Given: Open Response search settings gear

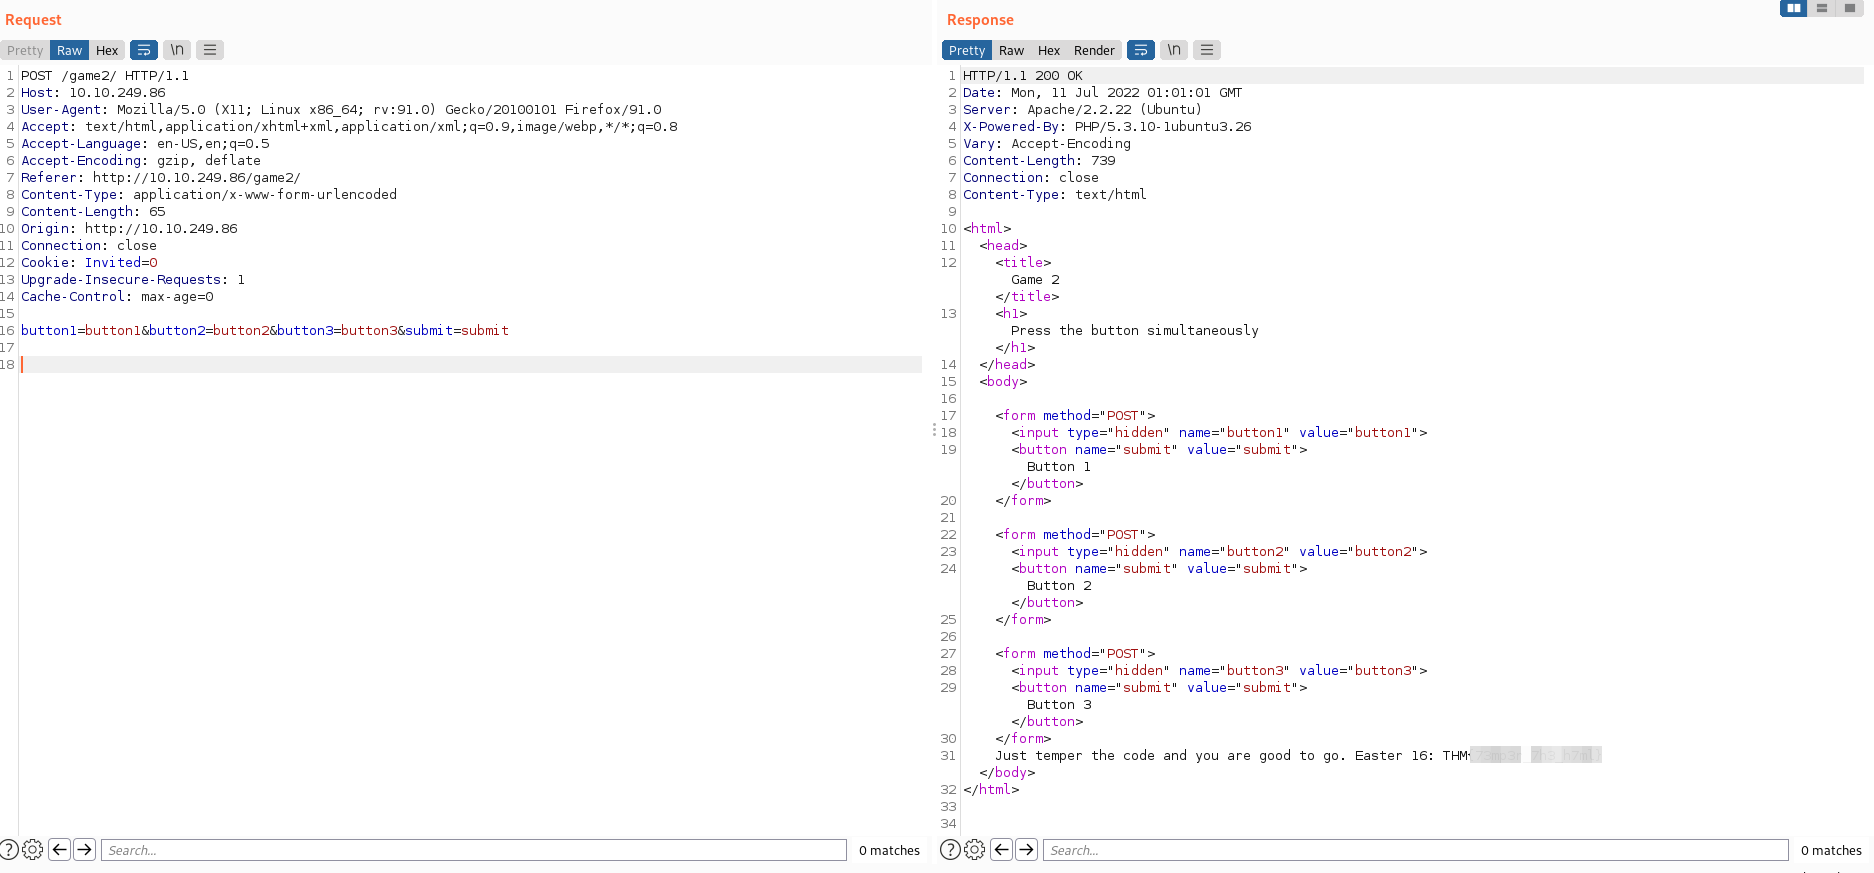Looking at the screenshot, I should pos(974,850).
